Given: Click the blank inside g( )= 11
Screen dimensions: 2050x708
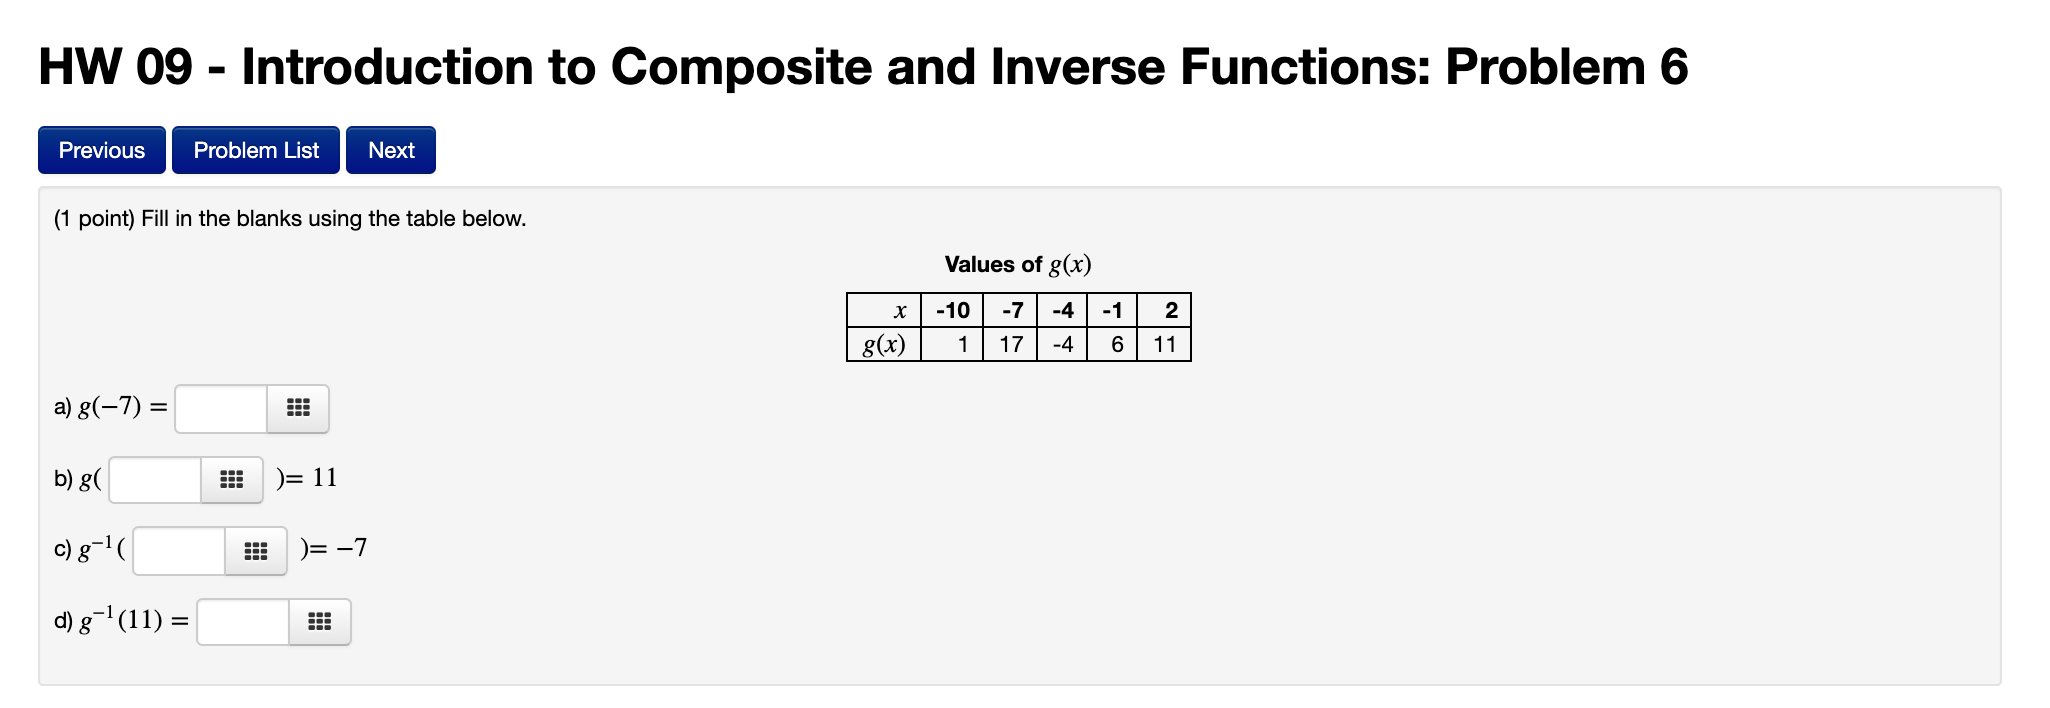Looking at the screenshot, I should [153, 479].
